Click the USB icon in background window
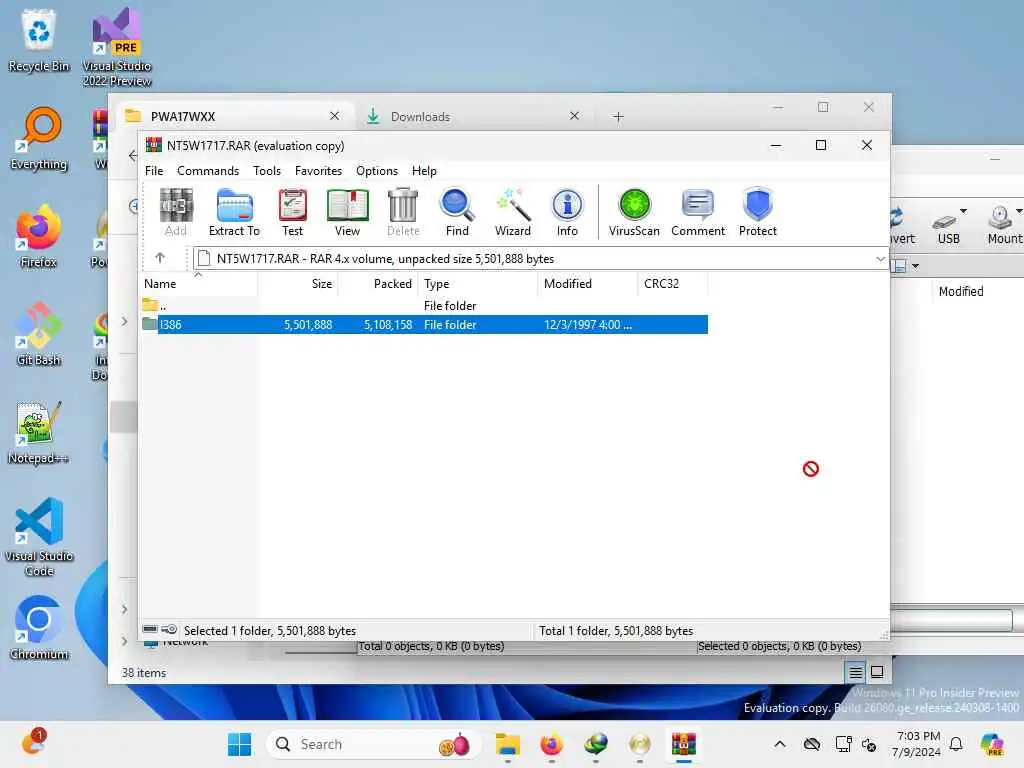This screenshot has width=1024, height=768. point(946,227)
